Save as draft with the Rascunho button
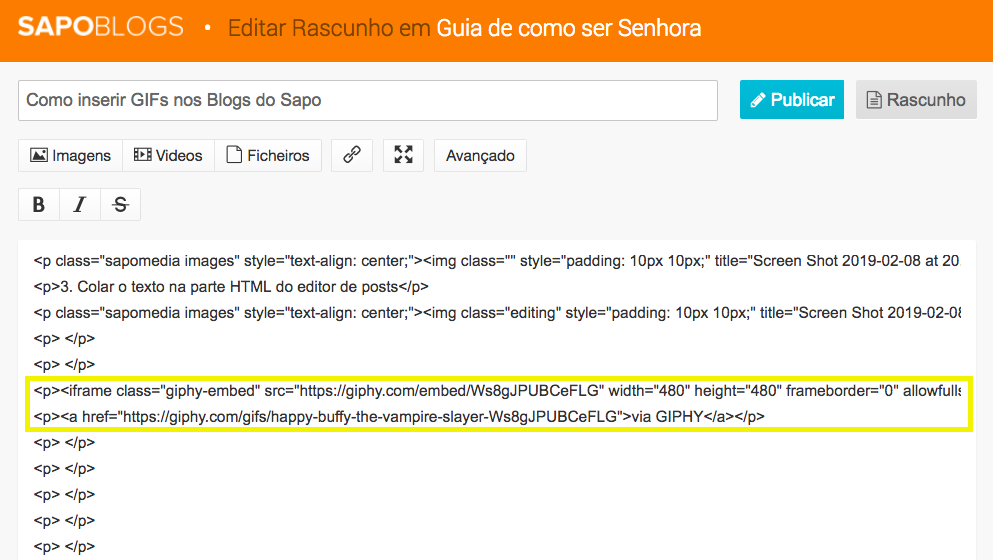 pyautogui.click(x=915, y=100)
